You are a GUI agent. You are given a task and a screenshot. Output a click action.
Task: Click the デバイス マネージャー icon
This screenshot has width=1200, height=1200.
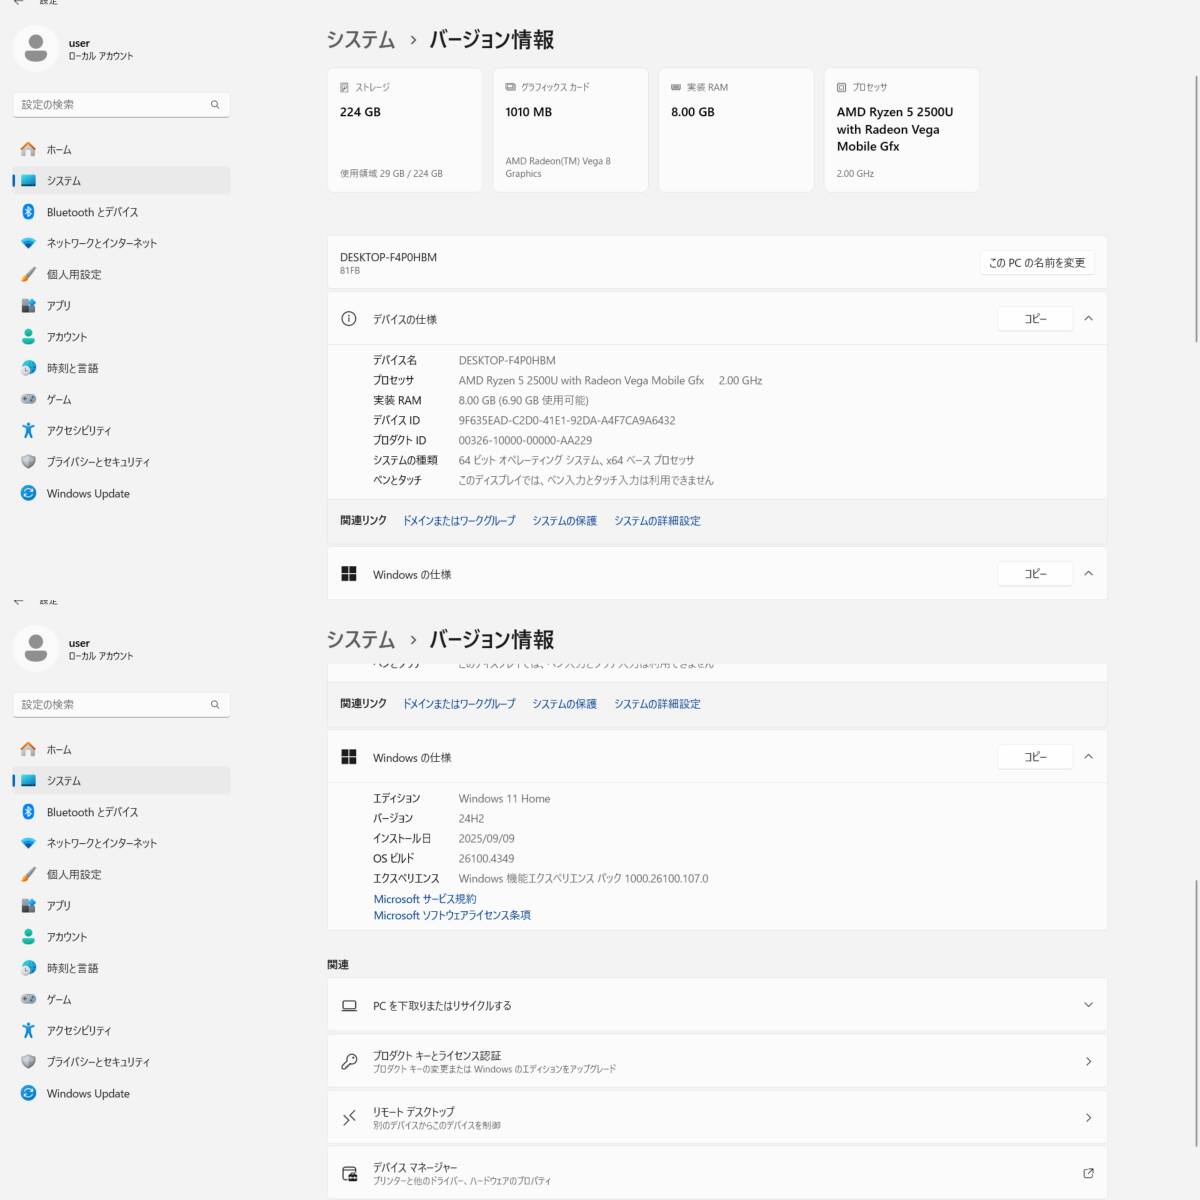click(349, 1174)
